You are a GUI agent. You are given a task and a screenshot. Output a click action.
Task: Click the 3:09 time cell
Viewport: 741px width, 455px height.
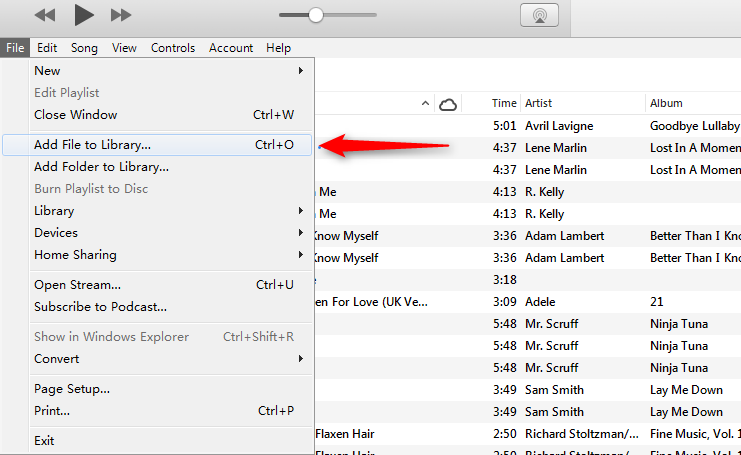504,302
